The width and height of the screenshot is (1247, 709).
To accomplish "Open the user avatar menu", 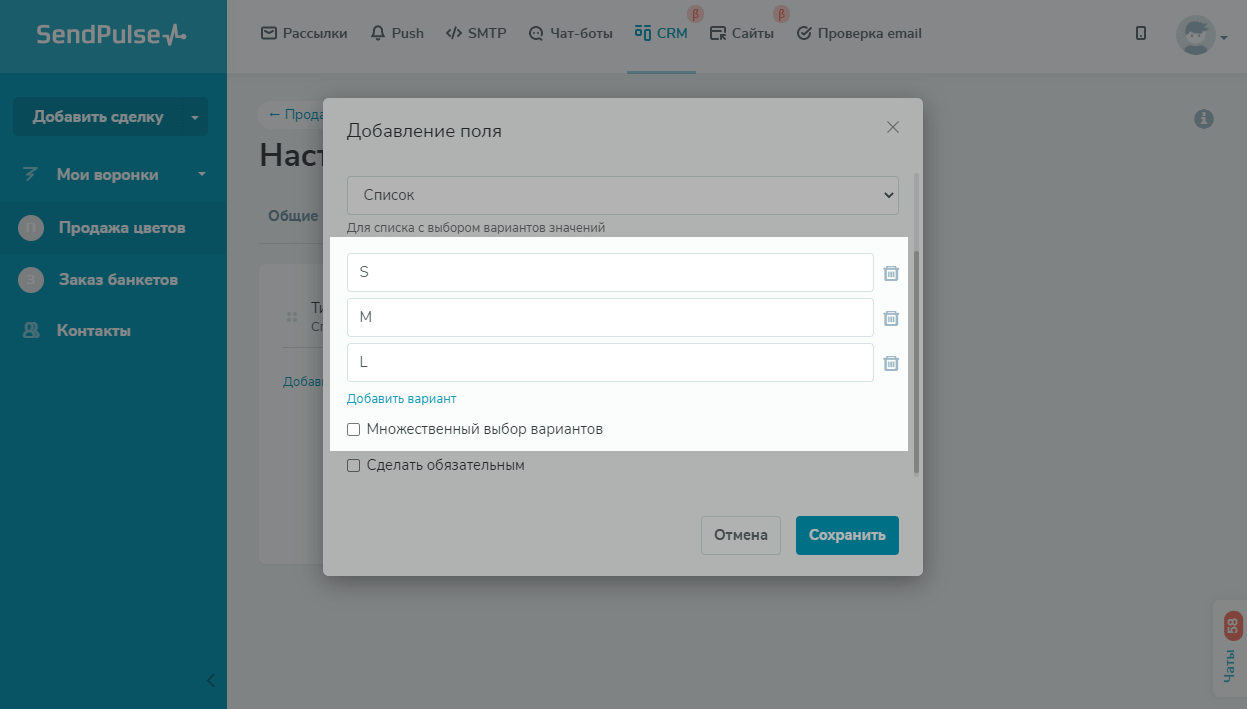I will pyautogui.click(x=1199, y=35).
